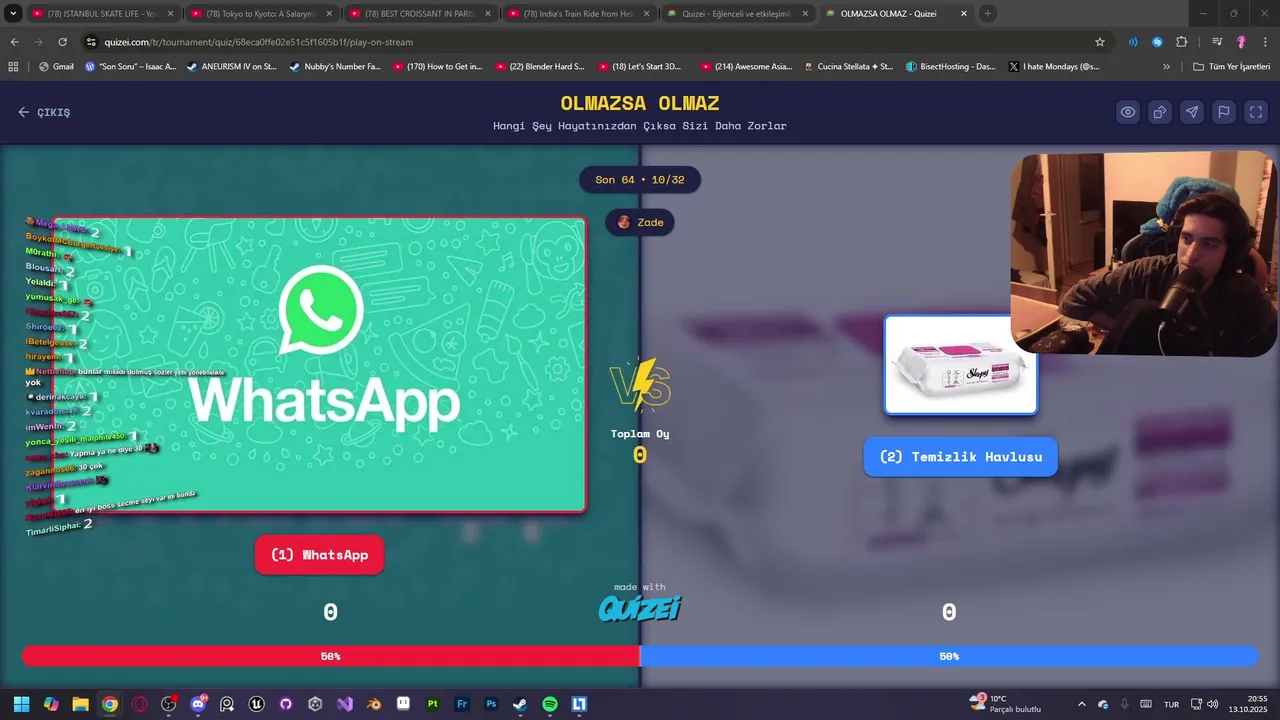This screenshot has width=1280, height=720.
Task: Open the Gmail bookmark
Action: [x=56, y=66]
